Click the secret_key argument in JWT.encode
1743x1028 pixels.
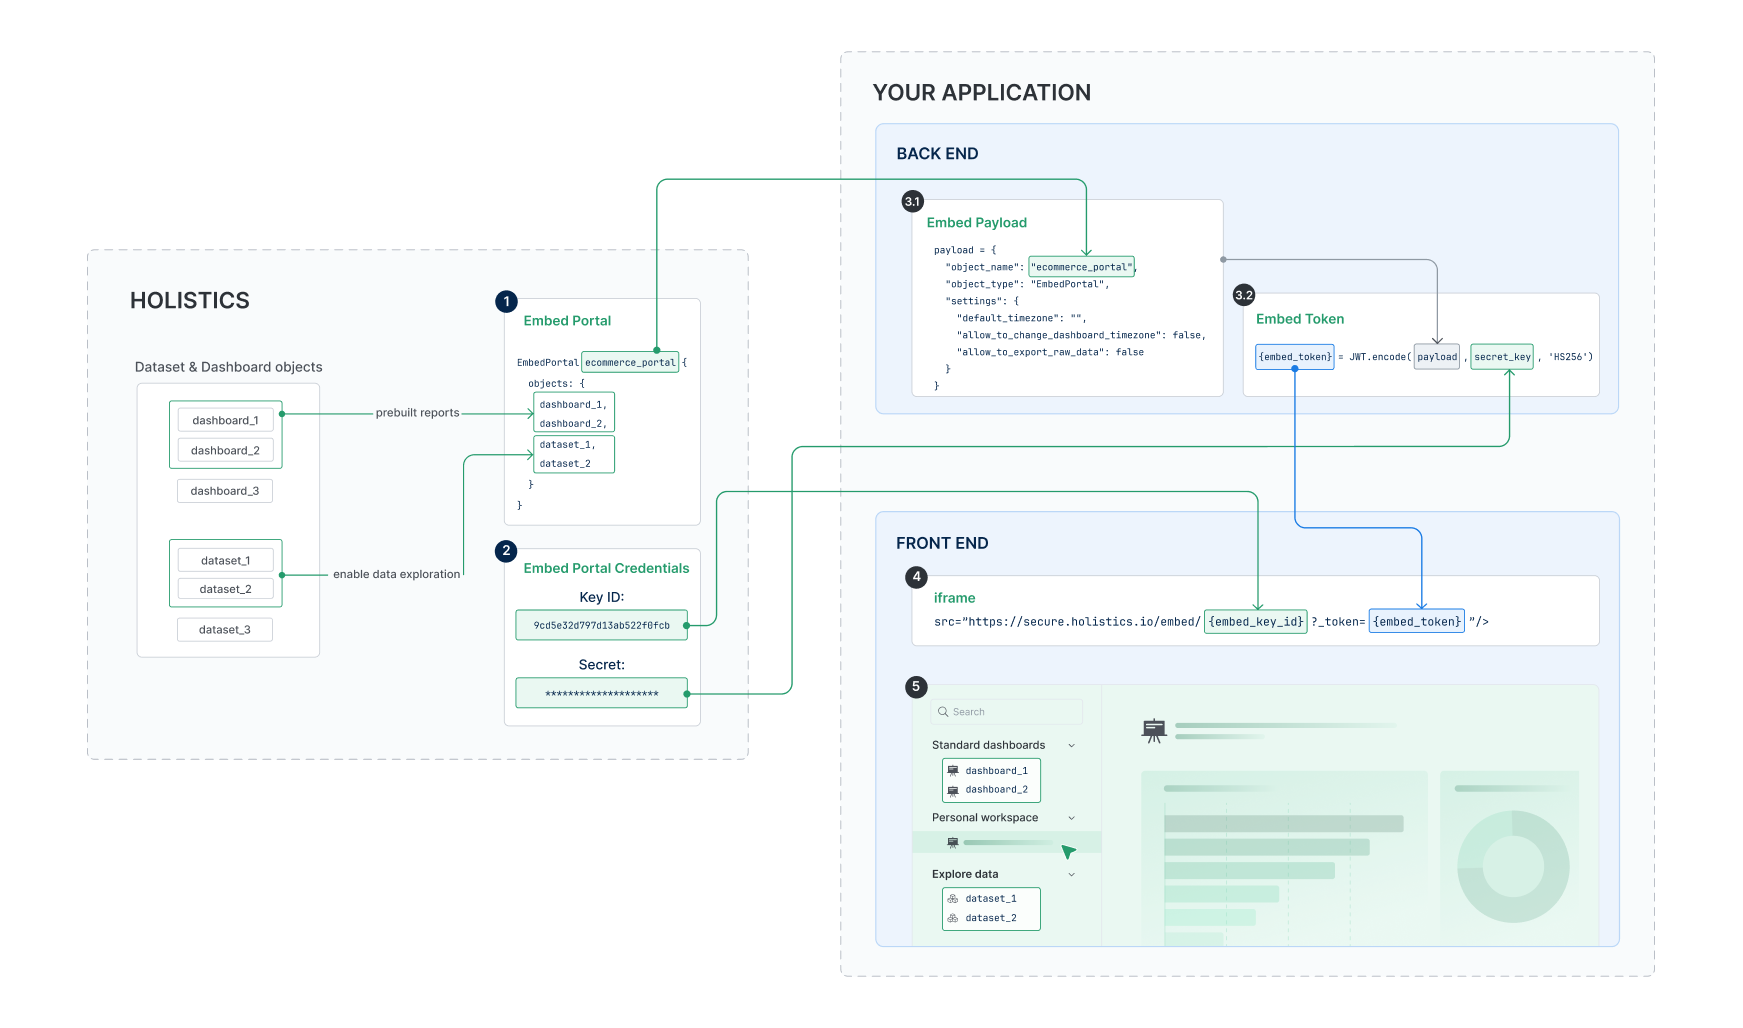coord(1502,357)
